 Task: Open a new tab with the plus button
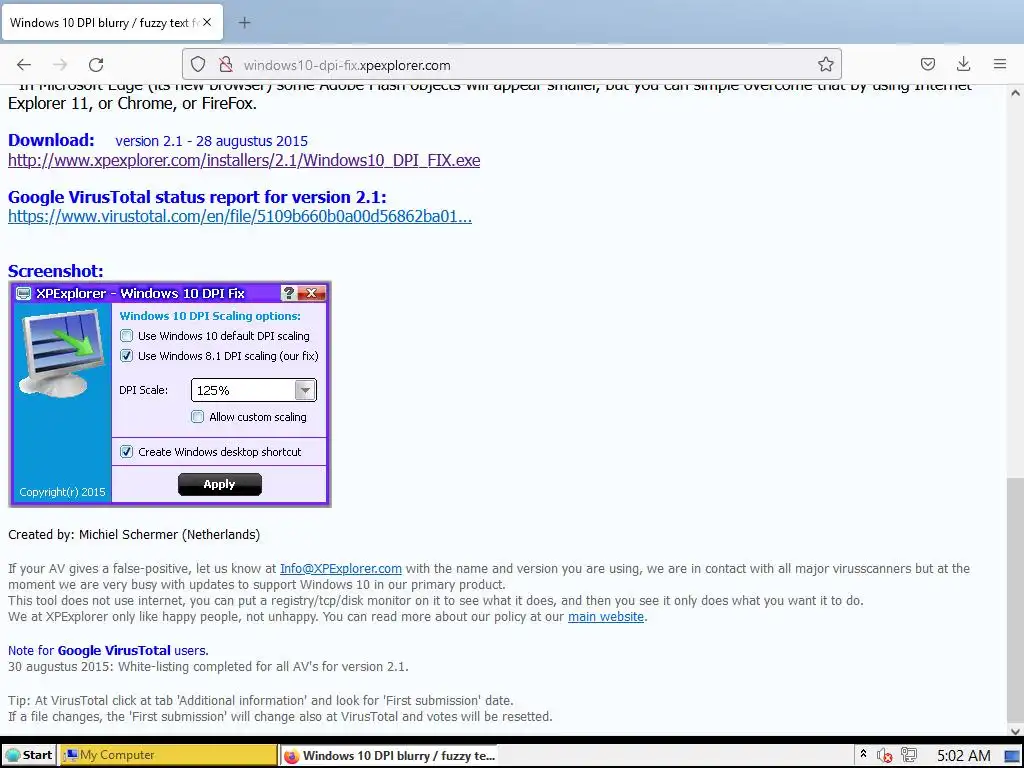(244, 23)
